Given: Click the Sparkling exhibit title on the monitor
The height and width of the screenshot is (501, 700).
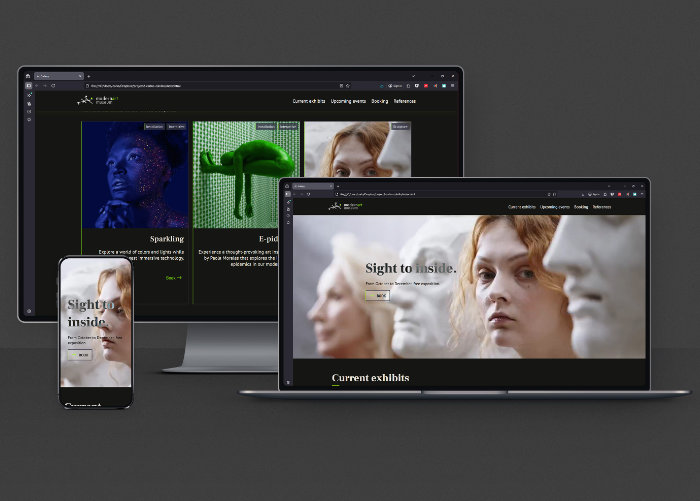Looking at the screenshot, I should click(167, 239).
